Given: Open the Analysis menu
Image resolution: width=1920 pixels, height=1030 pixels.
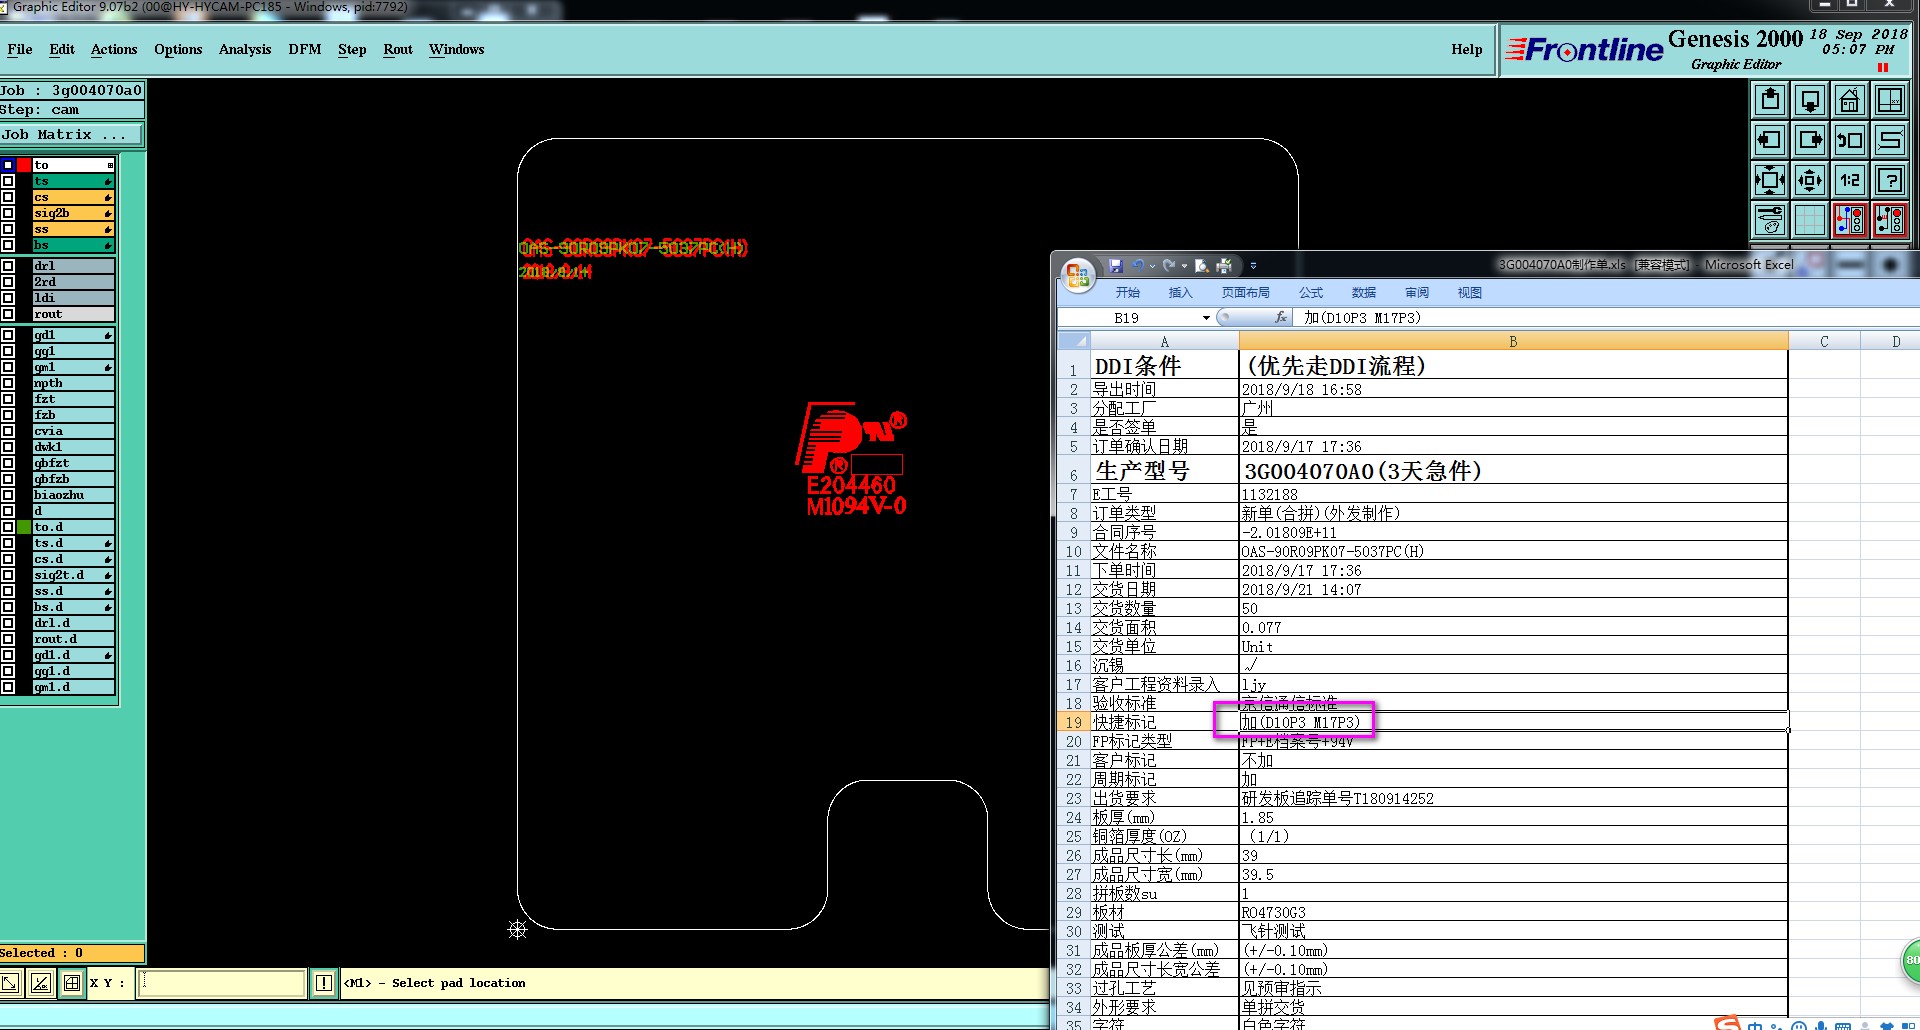Looking at the screenshot, I should coord(245,49).
